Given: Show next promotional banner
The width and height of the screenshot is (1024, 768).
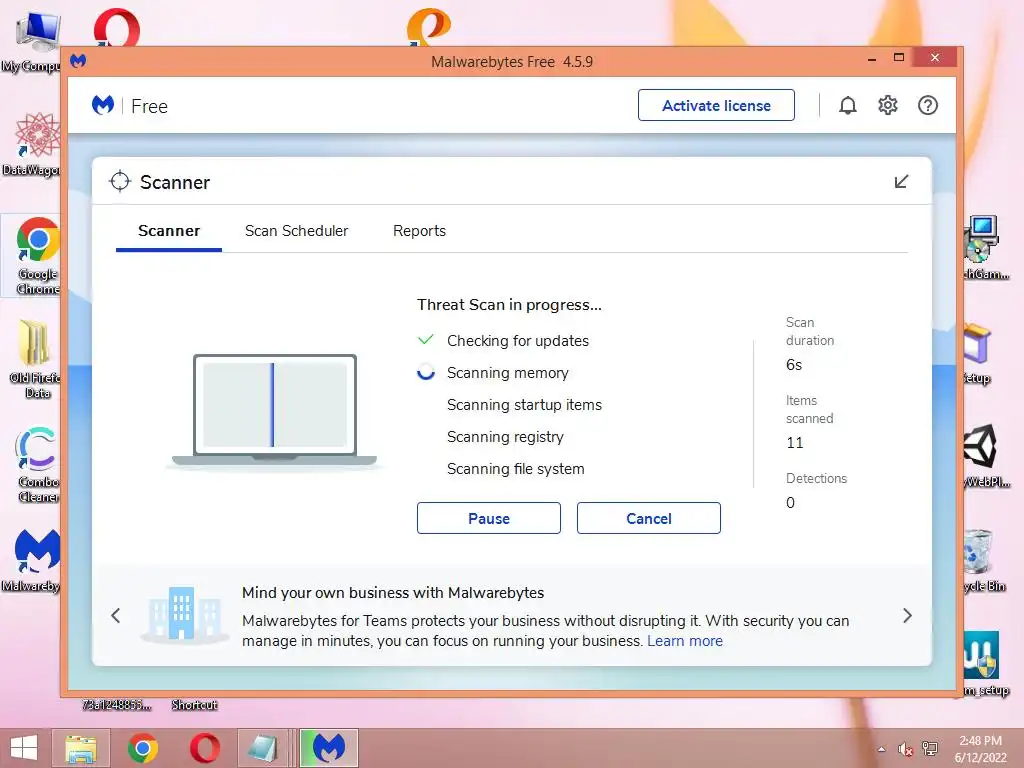Looking at the screenshot, I should (907, 615).
